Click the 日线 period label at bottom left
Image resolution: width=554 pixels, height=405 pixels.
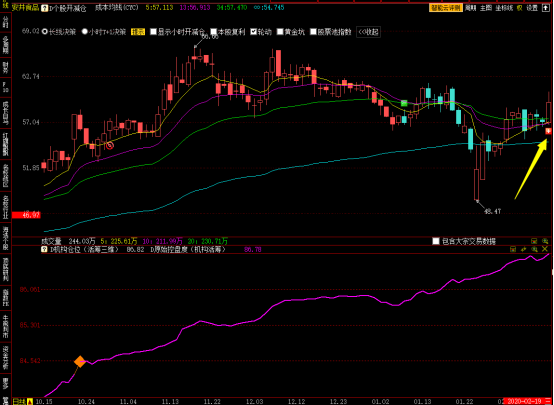[x=19, y=401]
